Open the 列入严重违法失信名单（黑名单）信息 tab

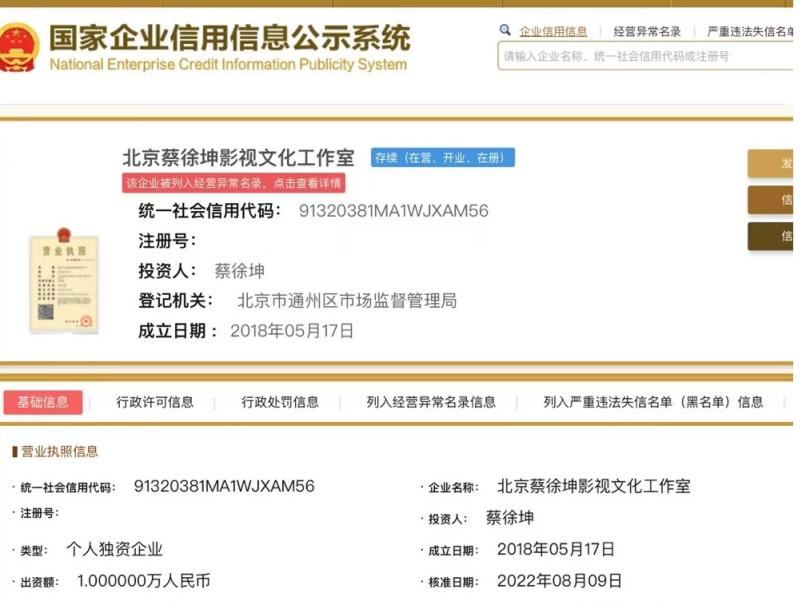point(653,402)
